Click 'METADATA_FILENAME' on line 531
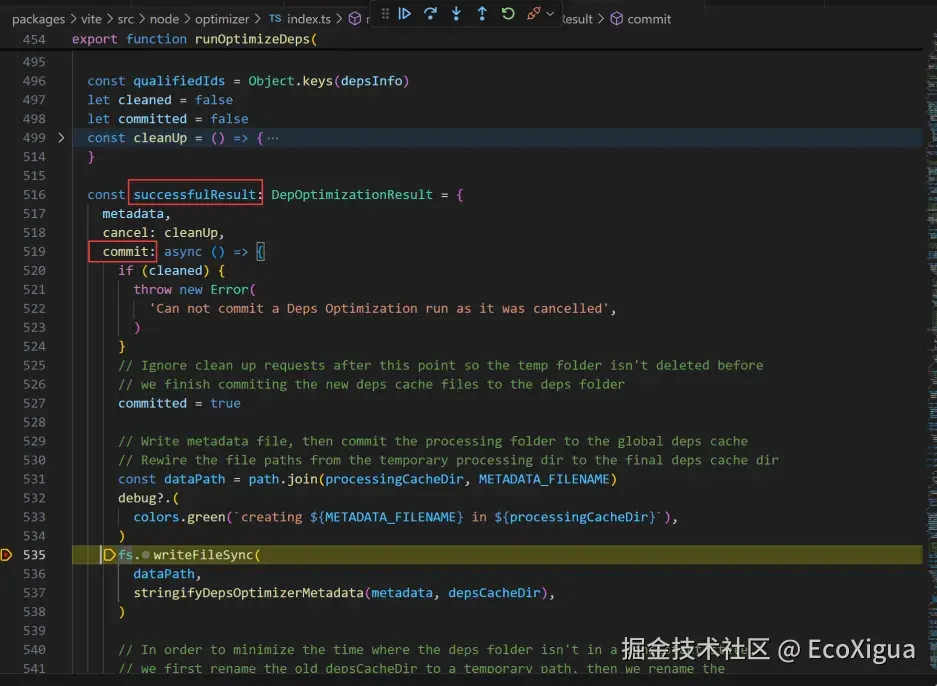 544,479
